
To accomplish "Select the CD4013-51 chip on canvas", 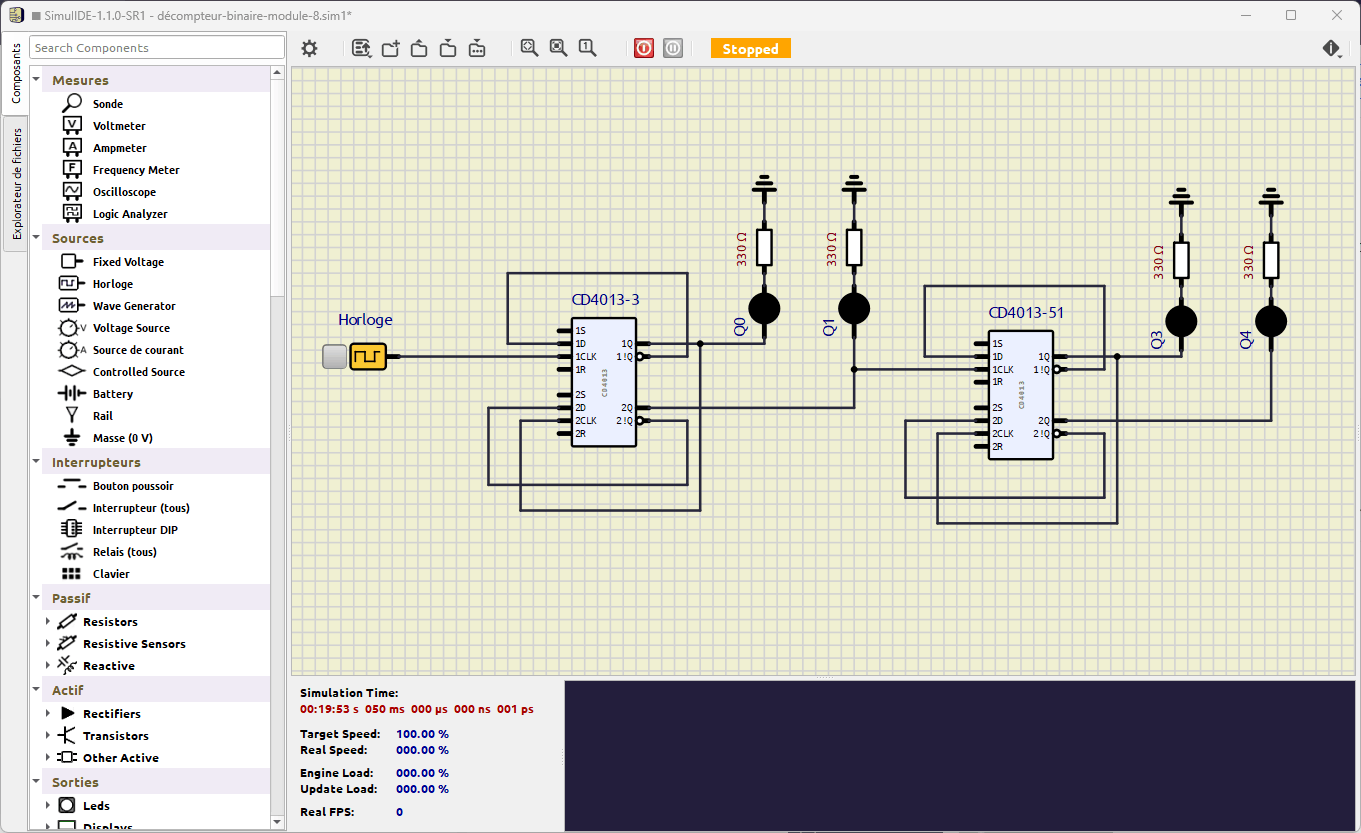I will click(1021, 395).
